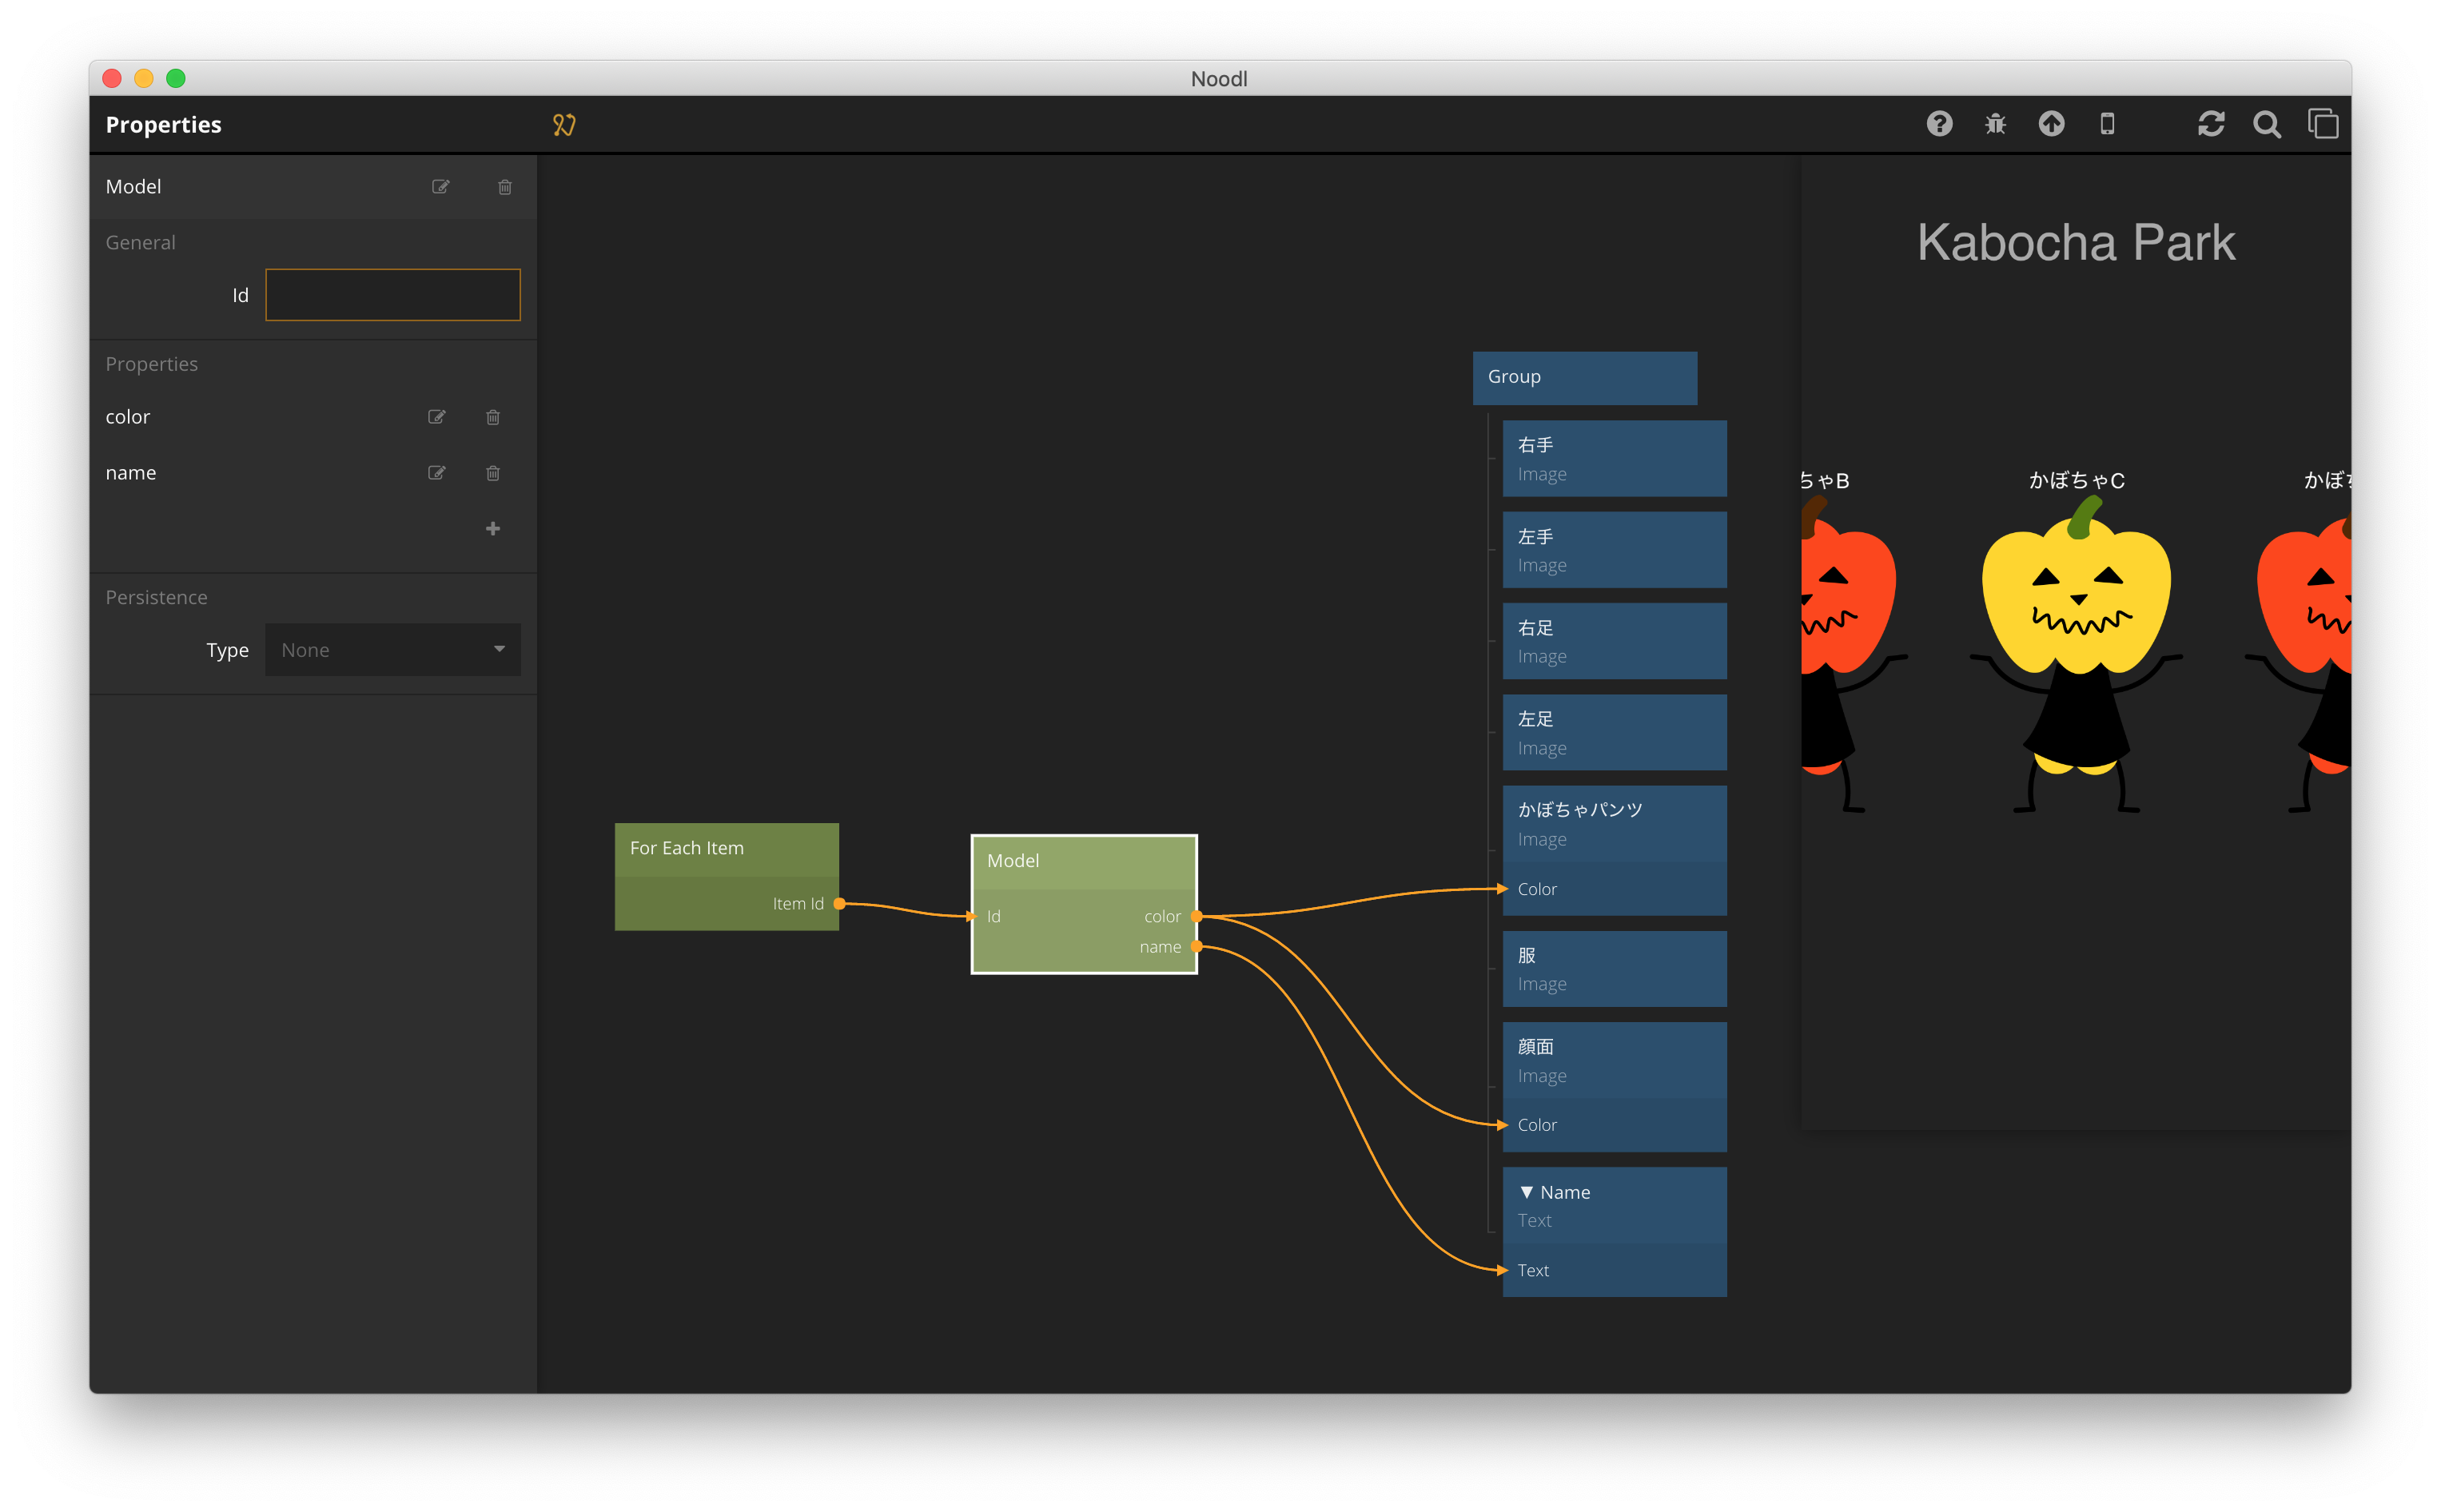Viewport: 2441px width, 1512px height.
Task: Open the Persistence Type dropdown
Action: pos(392,650)
